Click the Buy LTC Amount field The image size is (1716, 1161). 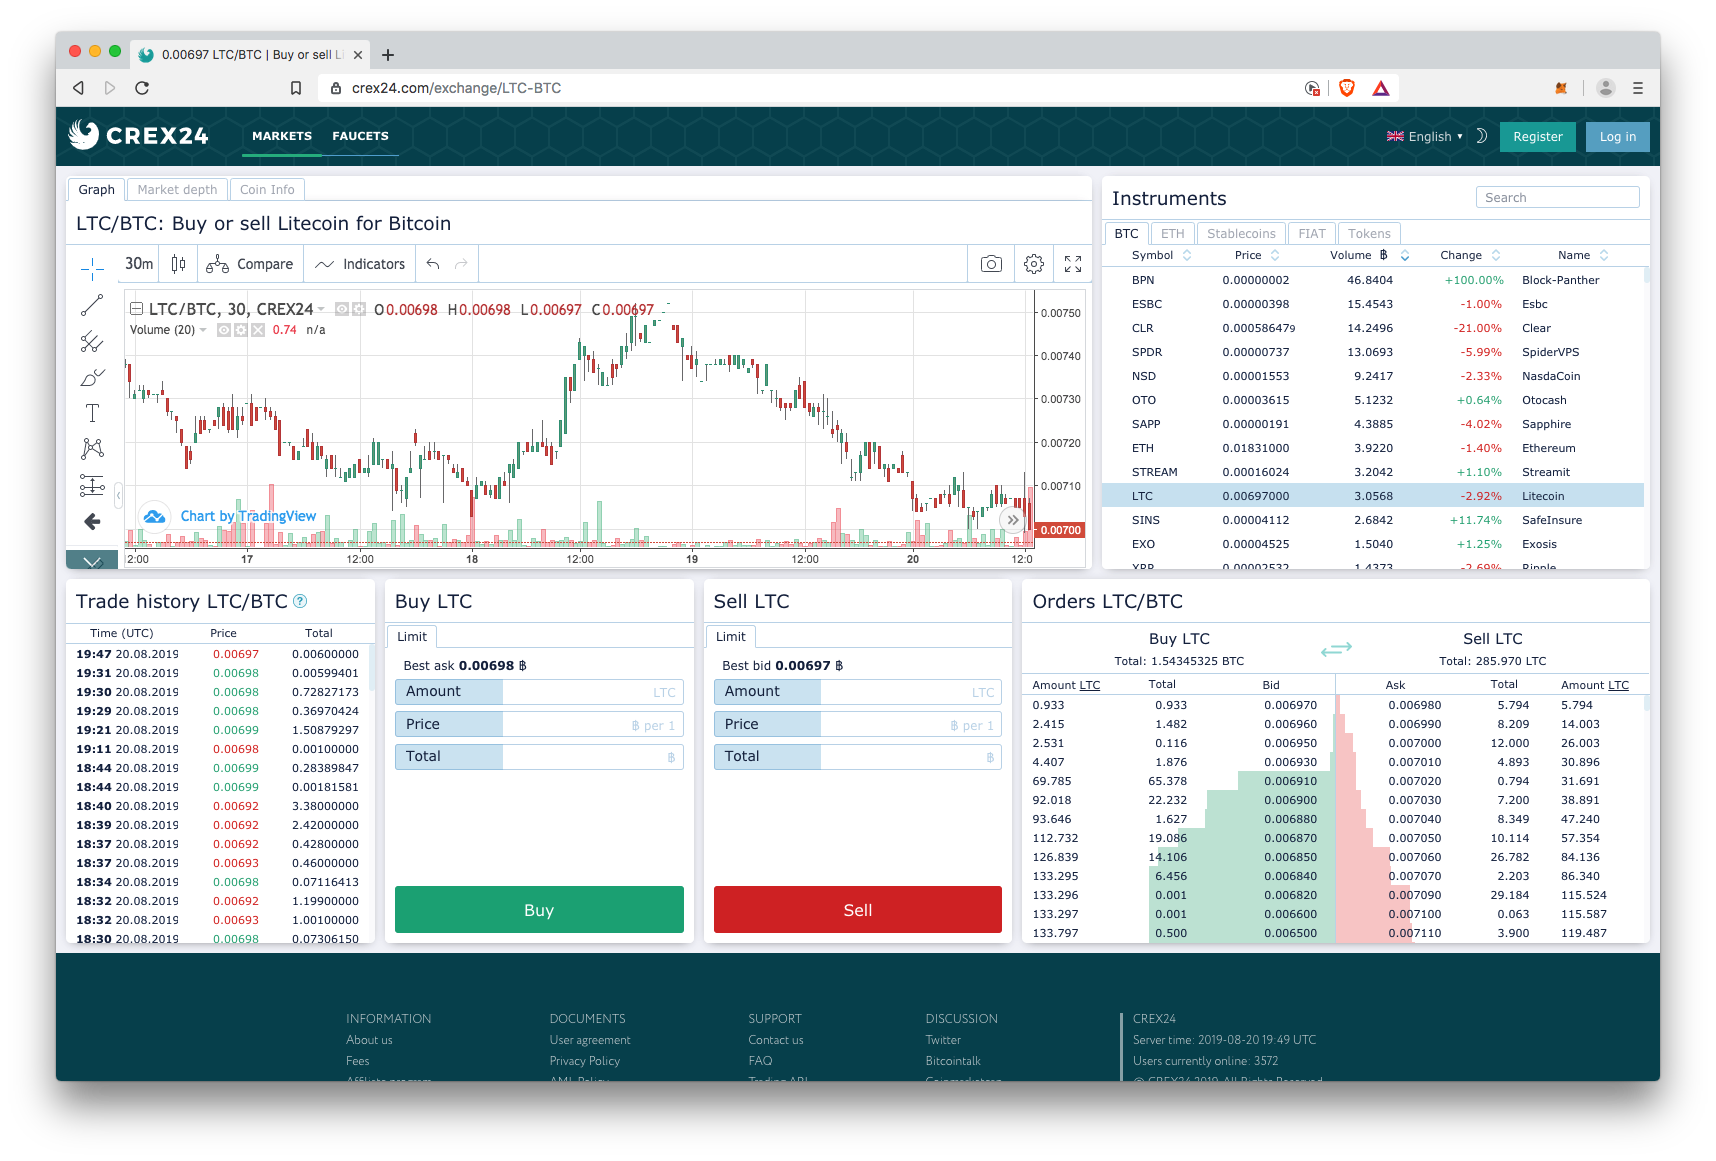coord(539,692)
